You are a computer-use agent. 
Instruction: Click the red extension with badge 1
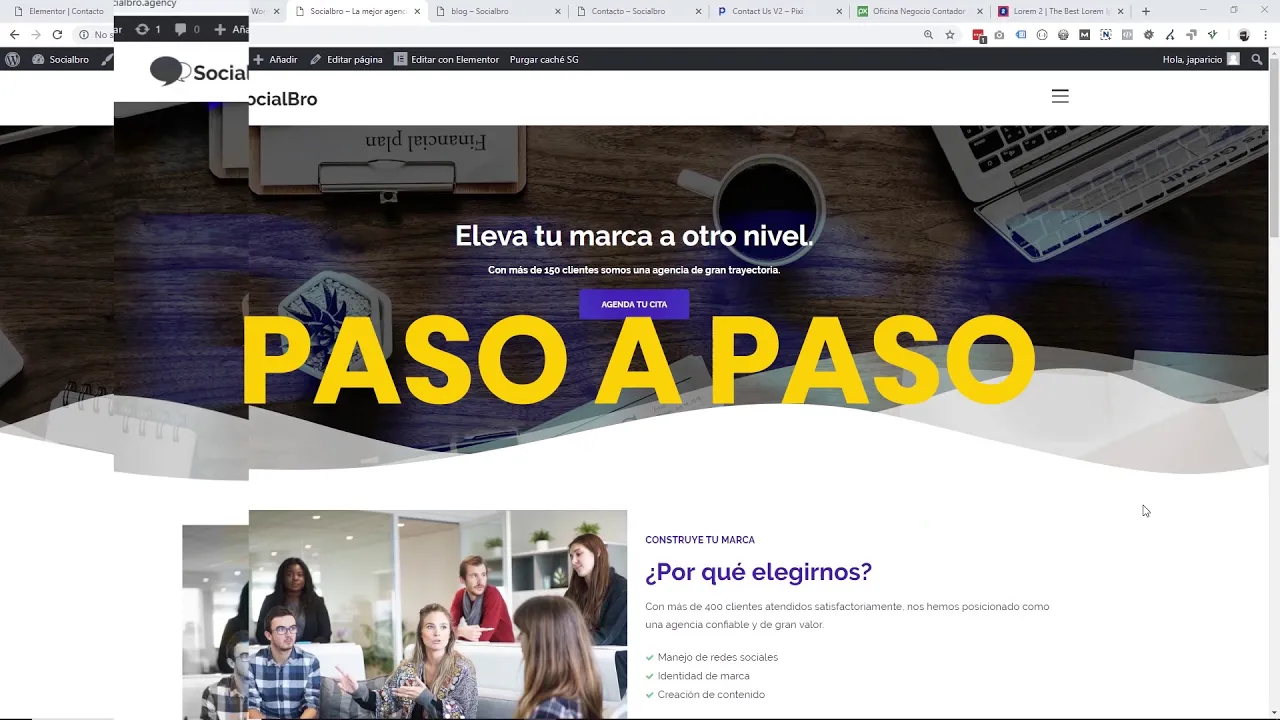pos(979,35)
